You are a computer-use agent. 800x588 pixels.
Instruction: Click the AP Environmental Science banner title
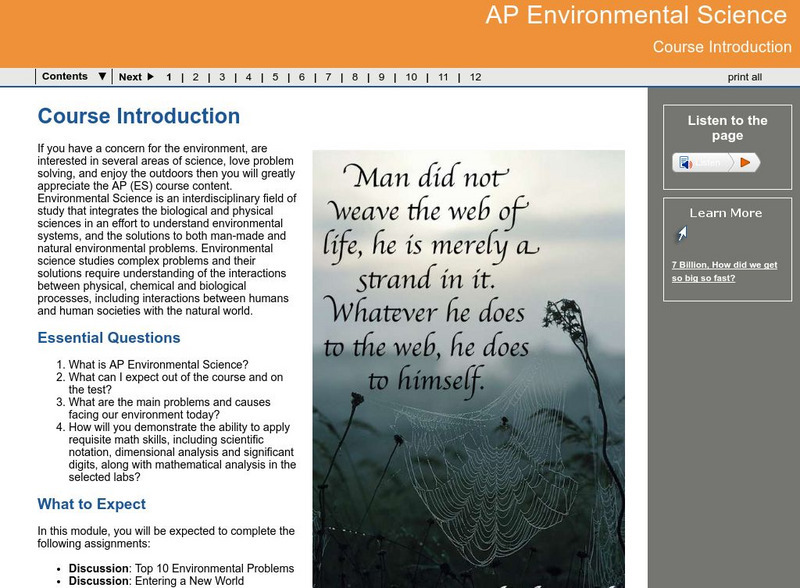pyautogui.click(x=636, y=15)
